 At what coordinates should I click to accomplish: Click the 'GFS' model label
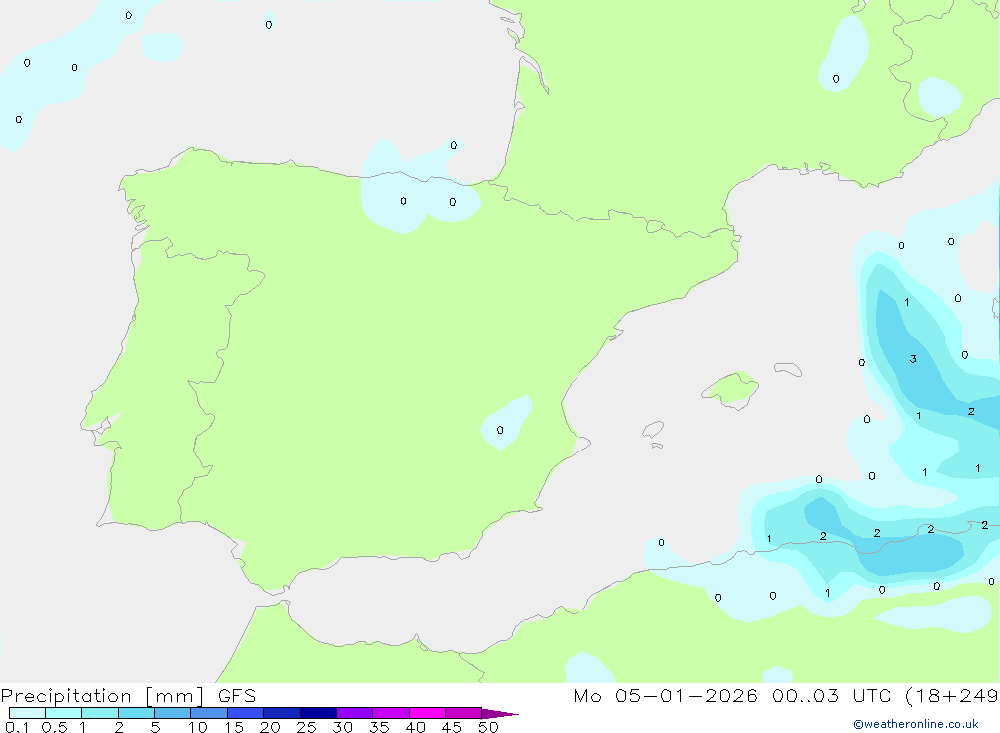[237, 695]
